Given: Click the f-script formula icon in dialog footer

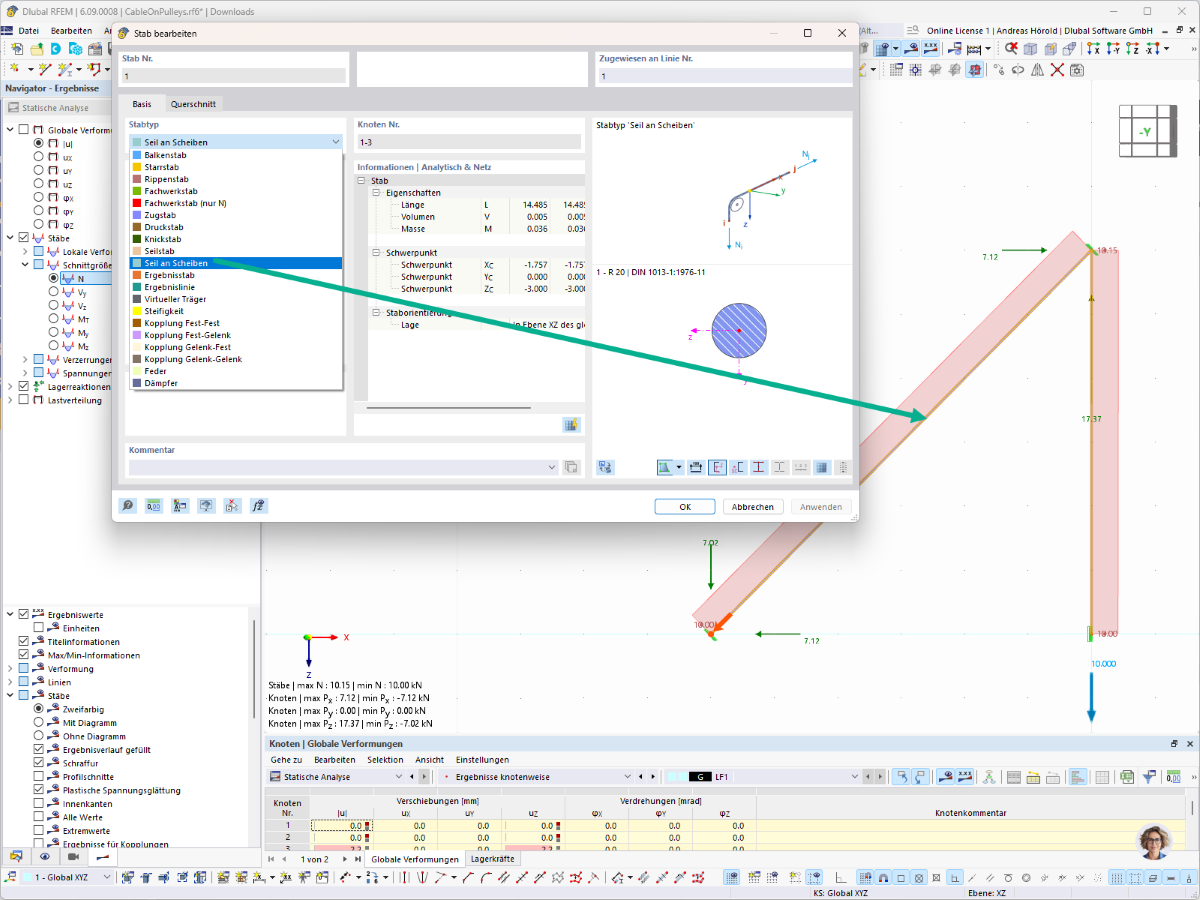Looking at the screenshot, I should [258, 506].
